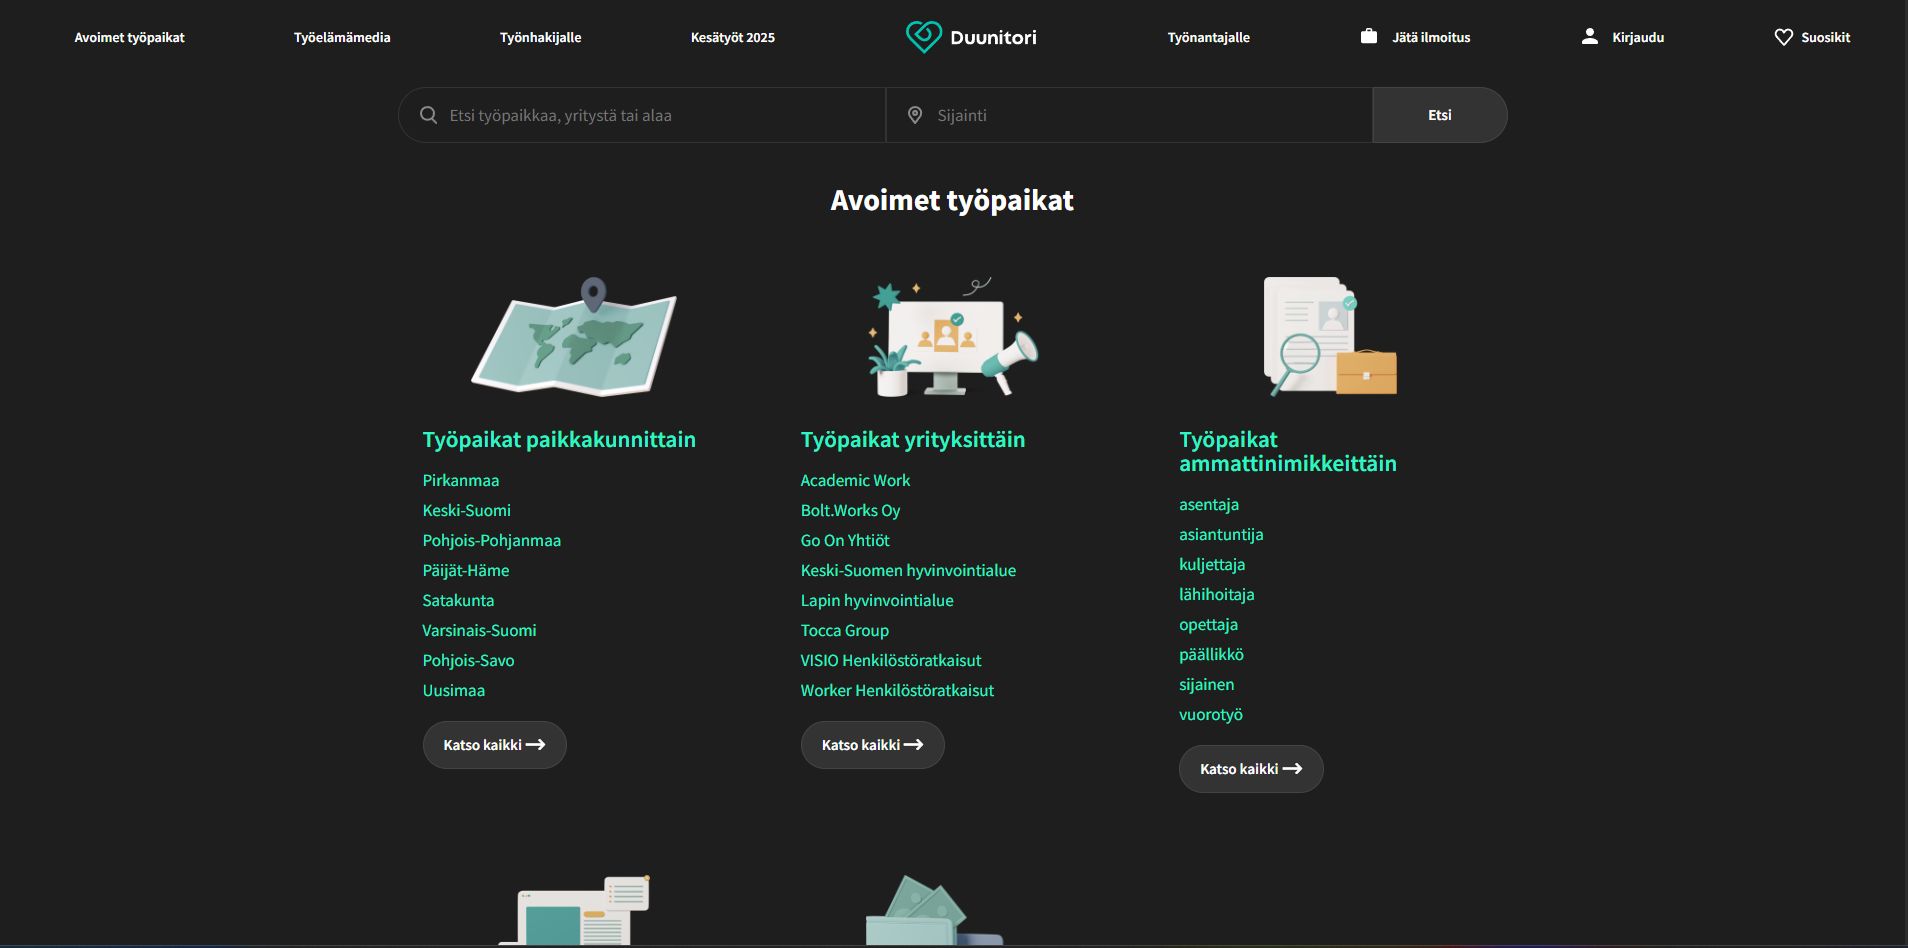Image resolution: width=1908 pixels, height=948 pixels.
Task: Click the briefcase icon beside Jätä ilmoitus
Action: pyautogui.click(x=1369, y=36)
